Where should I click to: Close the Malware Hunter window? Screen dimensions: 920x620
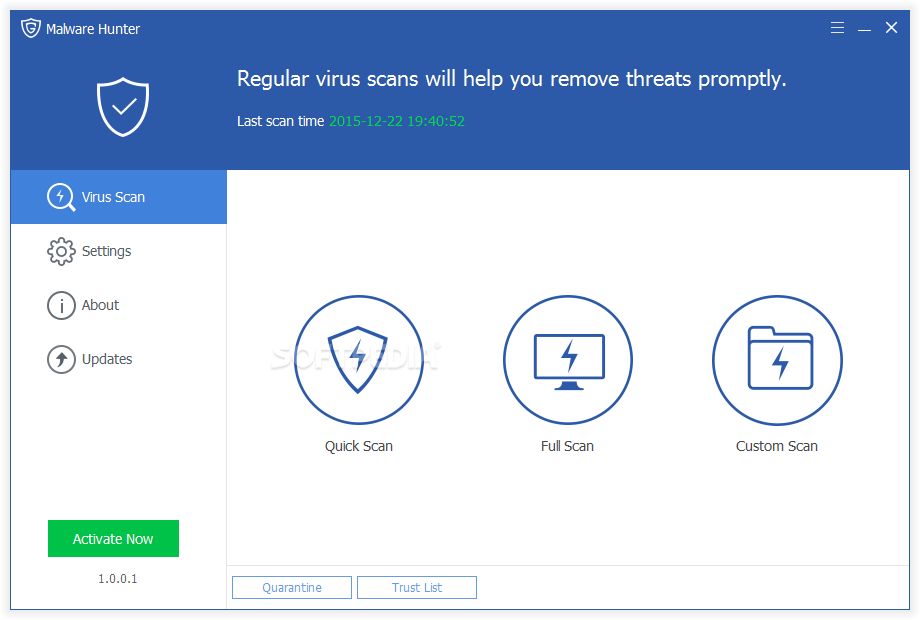point(891,28)
